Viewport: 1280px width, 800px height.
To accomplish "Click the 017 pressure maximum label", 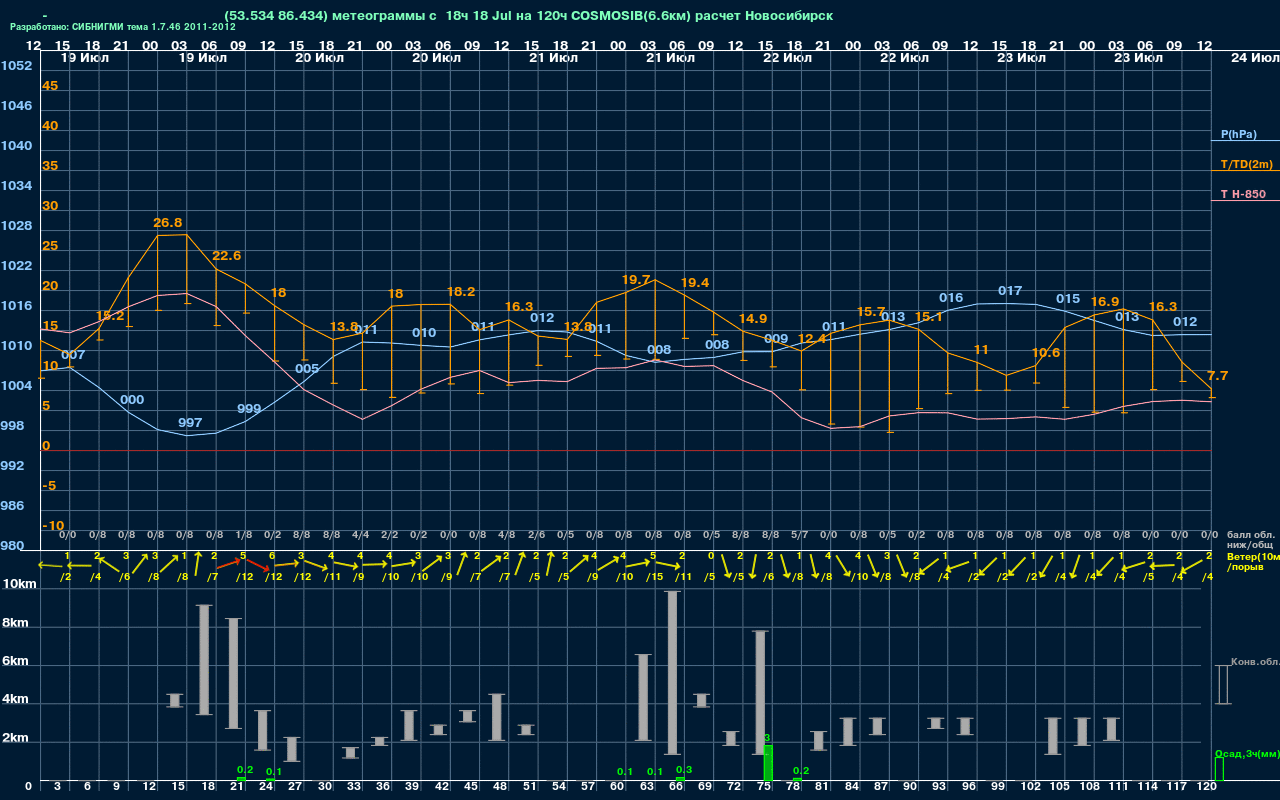I will click(x=1010, y=291).
